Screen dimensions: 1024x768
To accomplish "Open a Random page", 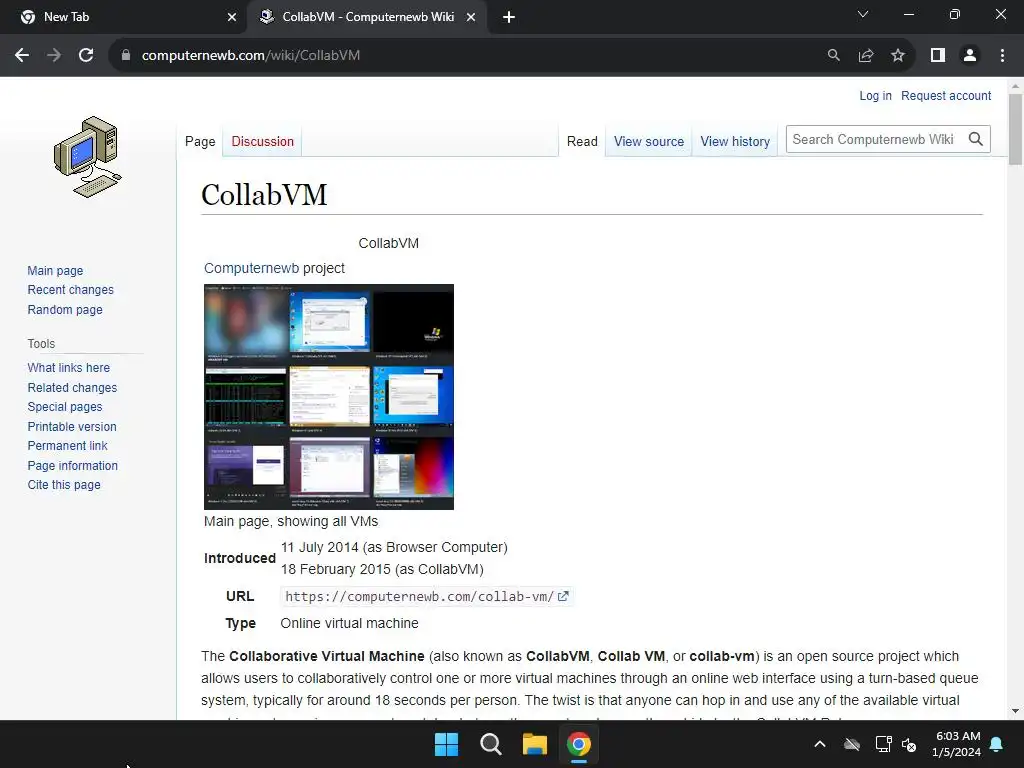I will (x=65, y=310).
